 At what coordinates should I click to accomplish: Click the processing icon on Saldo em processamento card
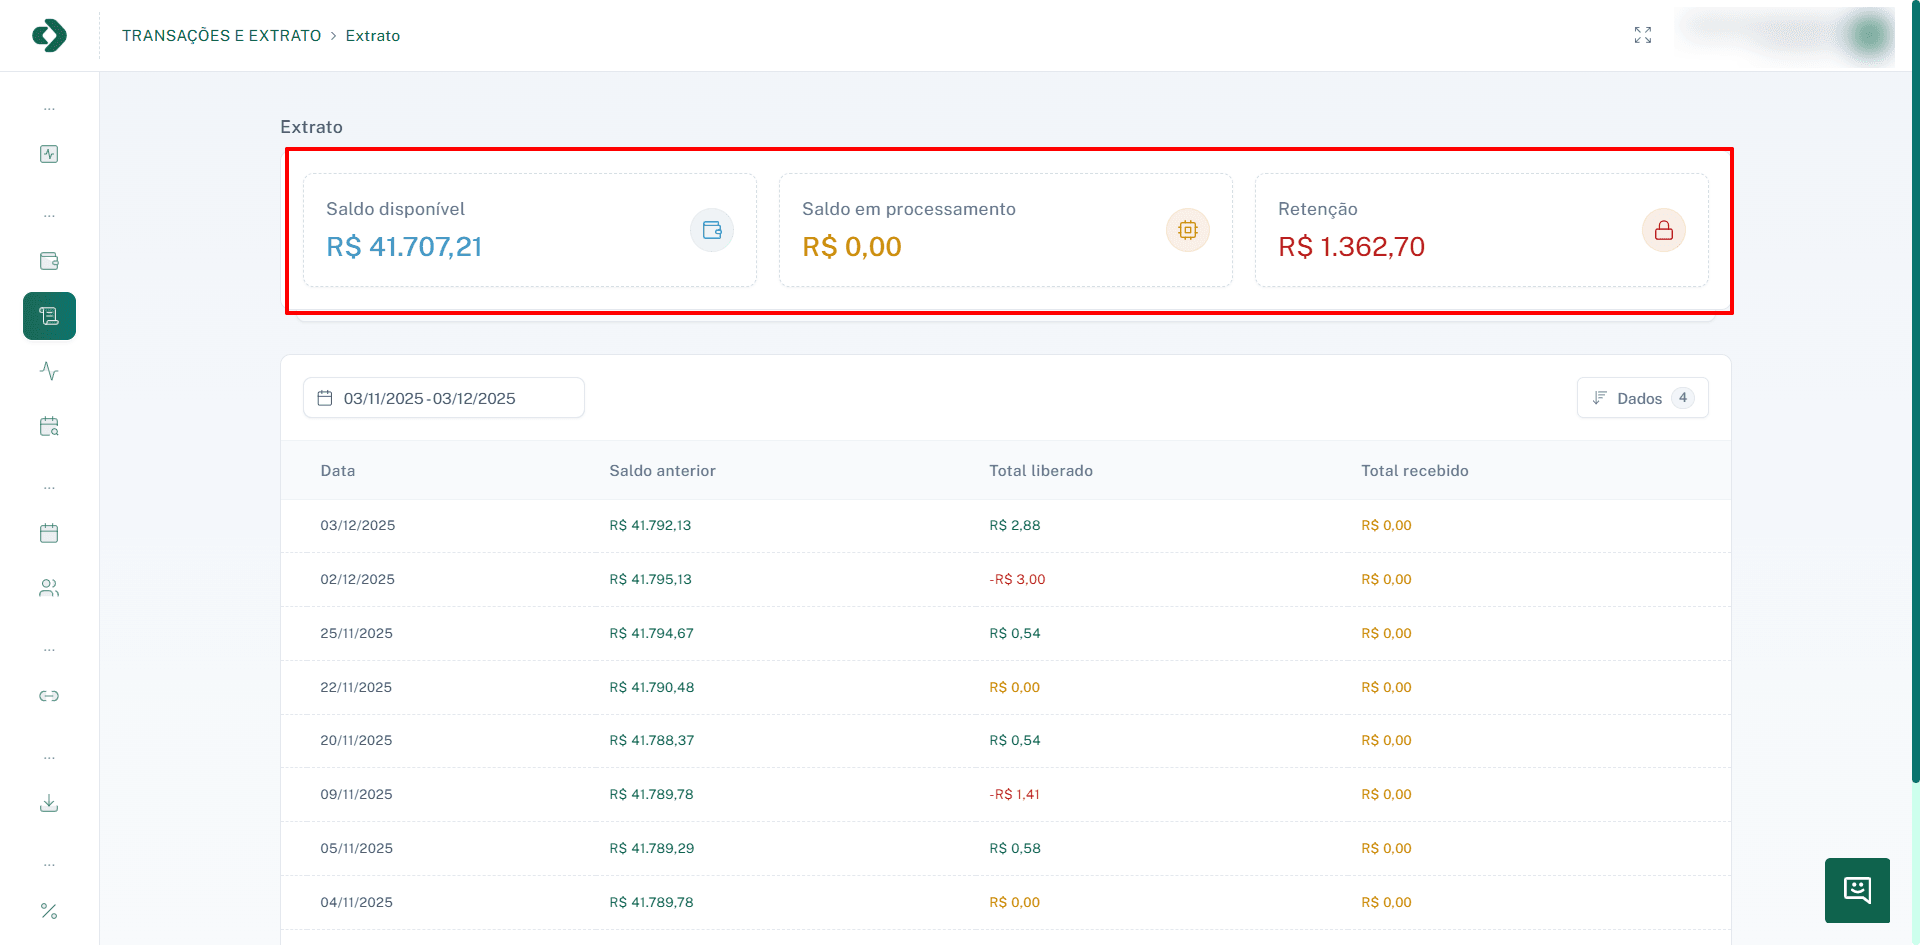[x=1187, y=229]
